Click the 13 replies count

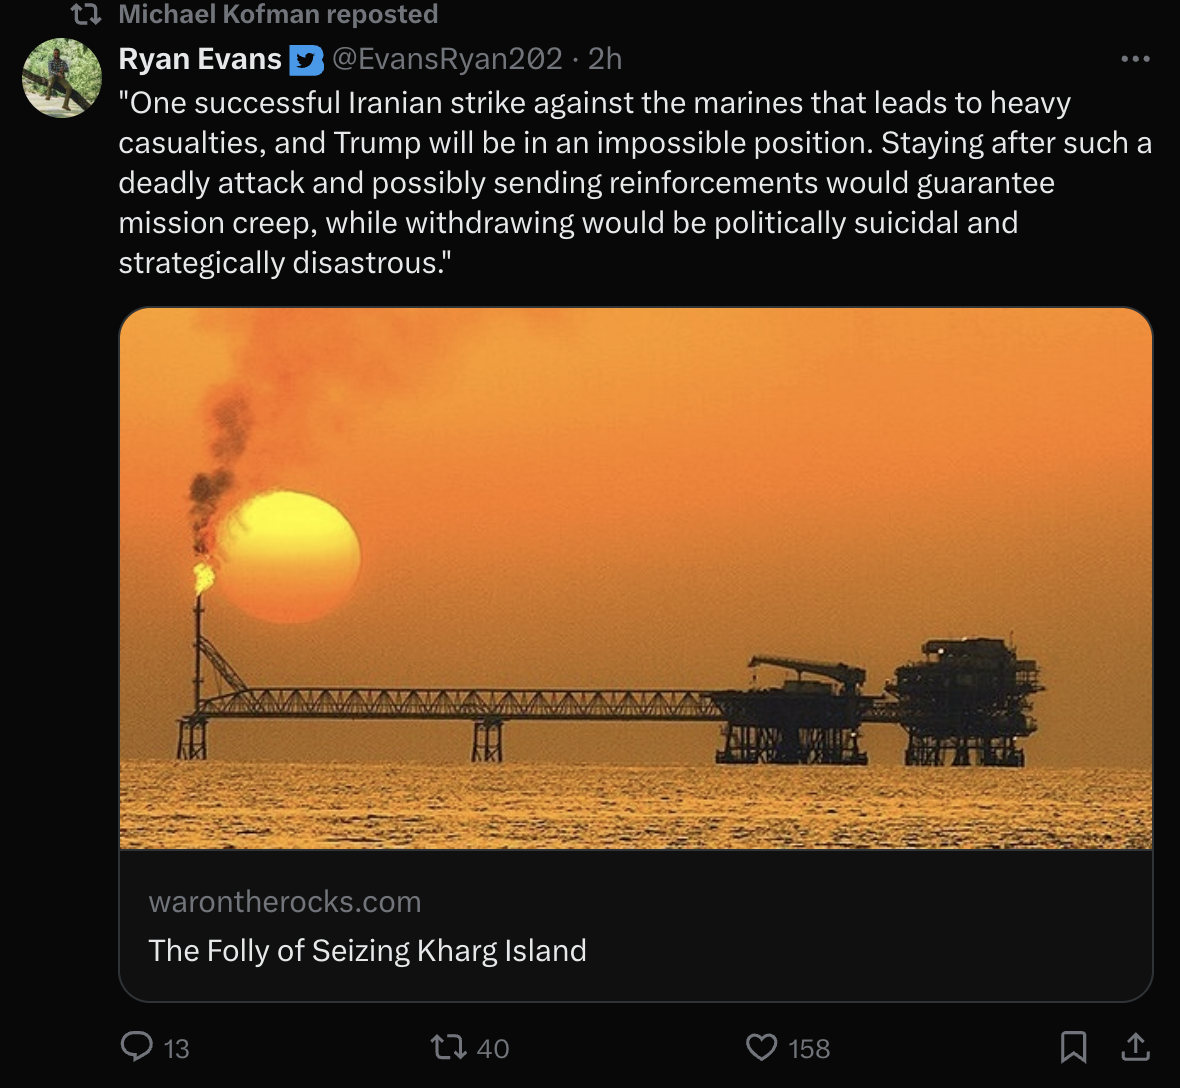click(x=176, y=1048)
